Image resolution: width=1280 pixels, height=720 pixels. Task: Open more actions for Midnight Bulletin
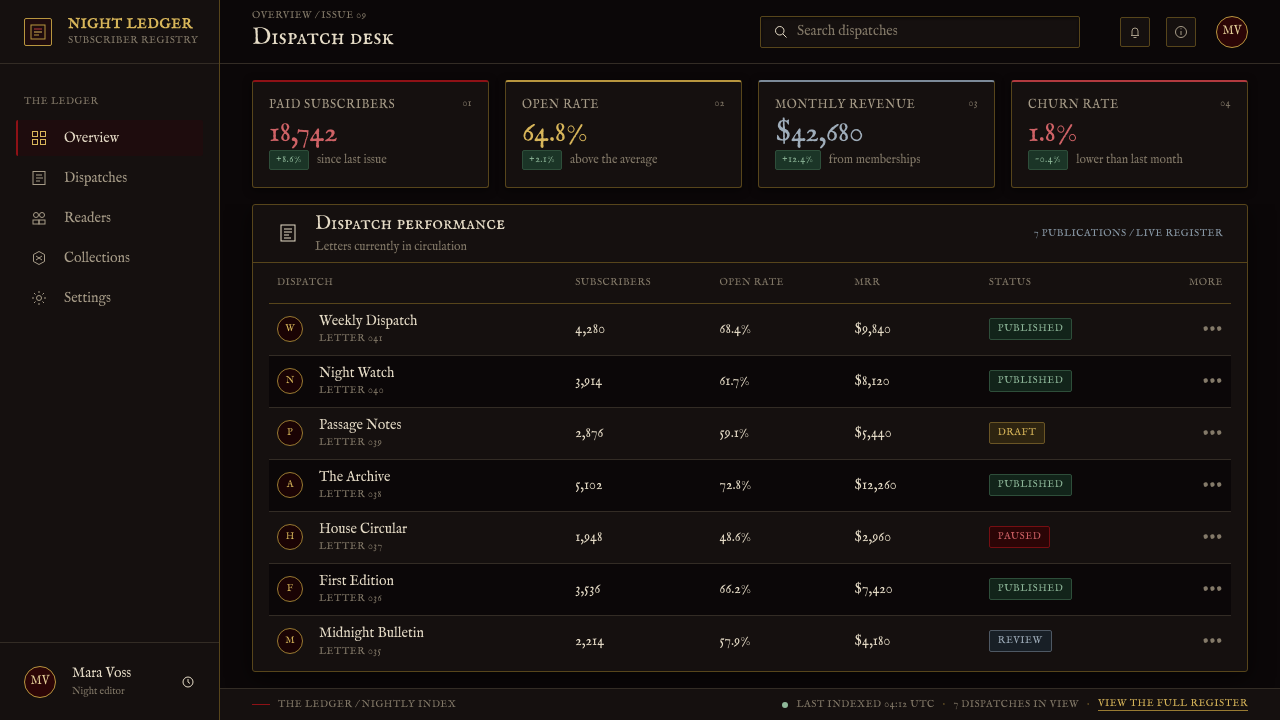coord(1213,641)
